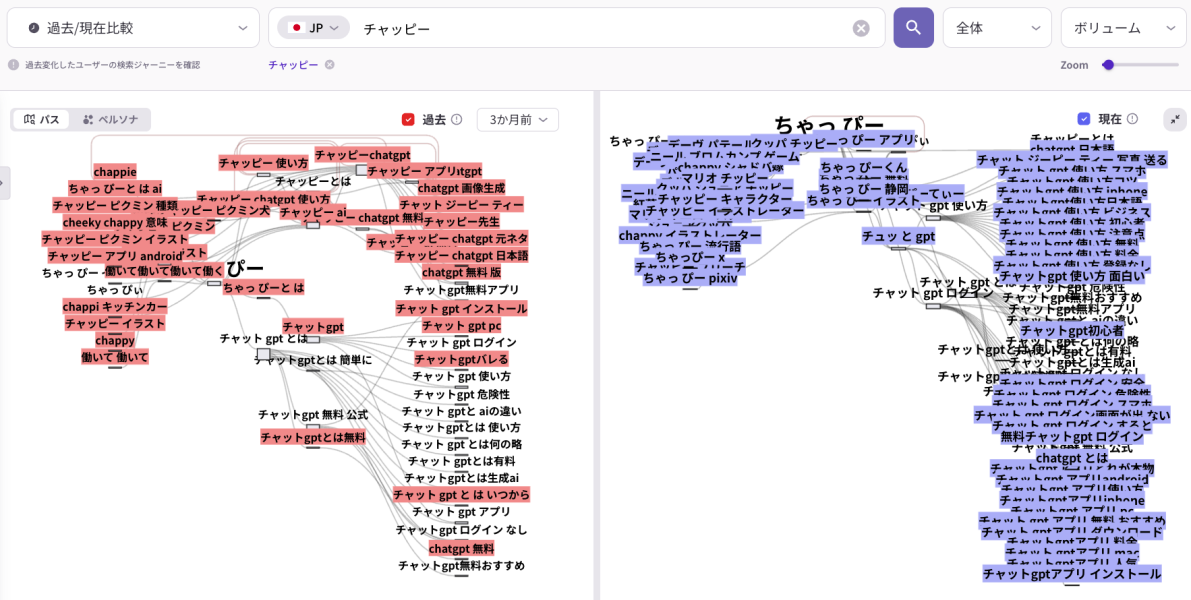
Task: Click the チャッピー search input field
Action: [x=600, y=28]
